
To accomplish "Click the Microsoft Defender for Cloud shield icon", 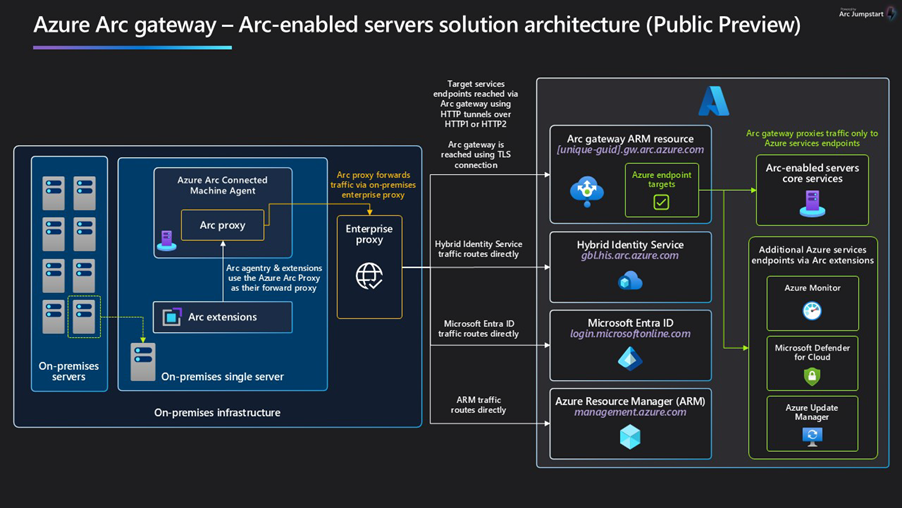I will (812, 376).
